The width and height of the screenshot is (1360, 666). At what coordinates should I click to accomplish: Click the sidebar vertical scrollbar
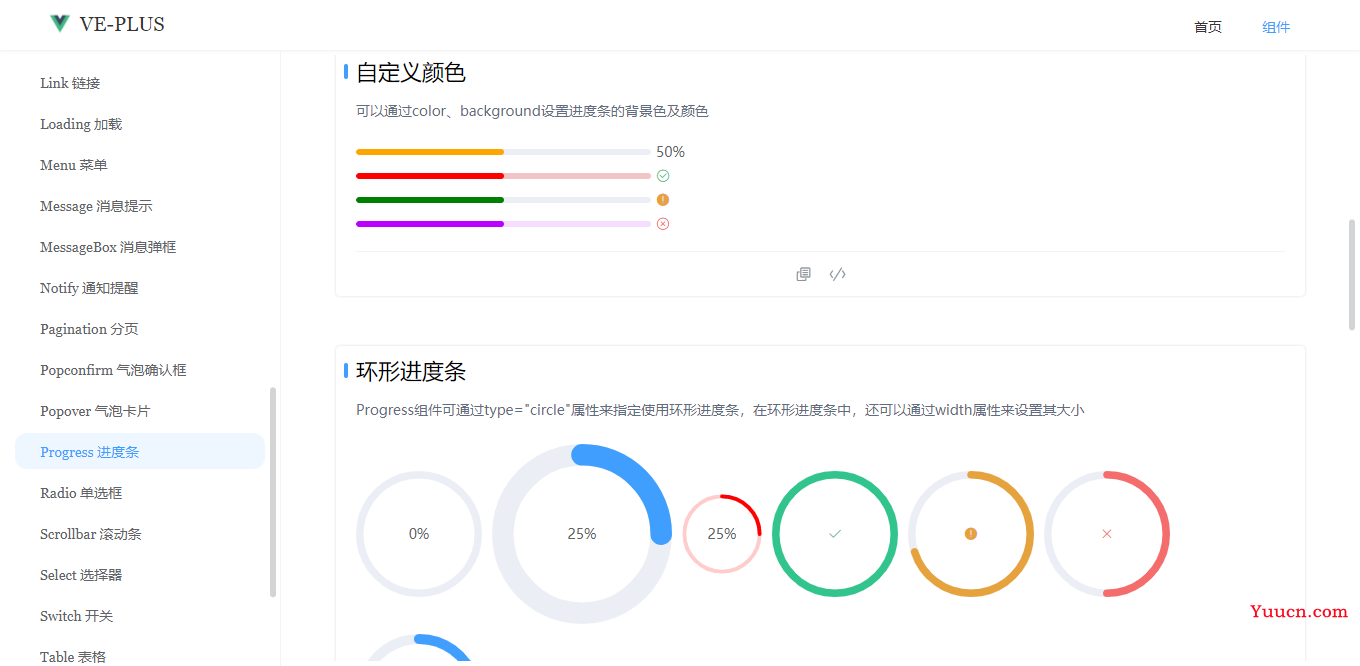[x=273, y=492]
